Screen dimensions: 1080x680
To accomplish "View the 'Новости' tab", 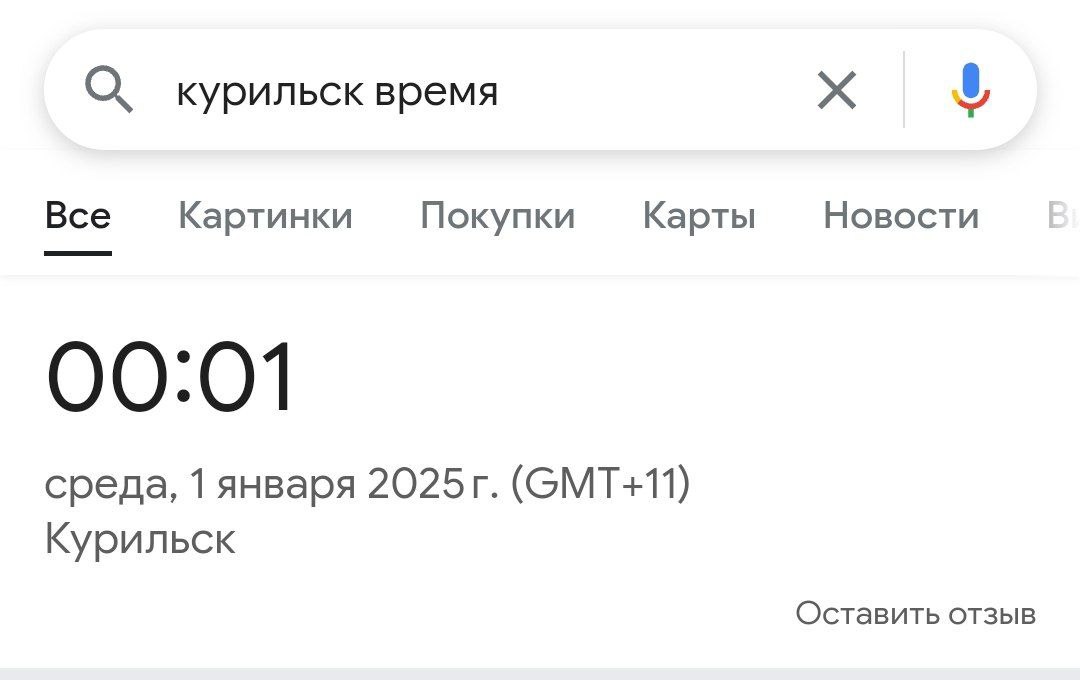I will (900, 215).
